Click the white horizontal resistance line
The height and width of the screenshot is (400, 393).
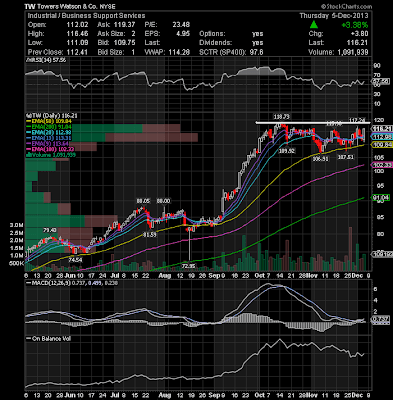click(313, 123)
